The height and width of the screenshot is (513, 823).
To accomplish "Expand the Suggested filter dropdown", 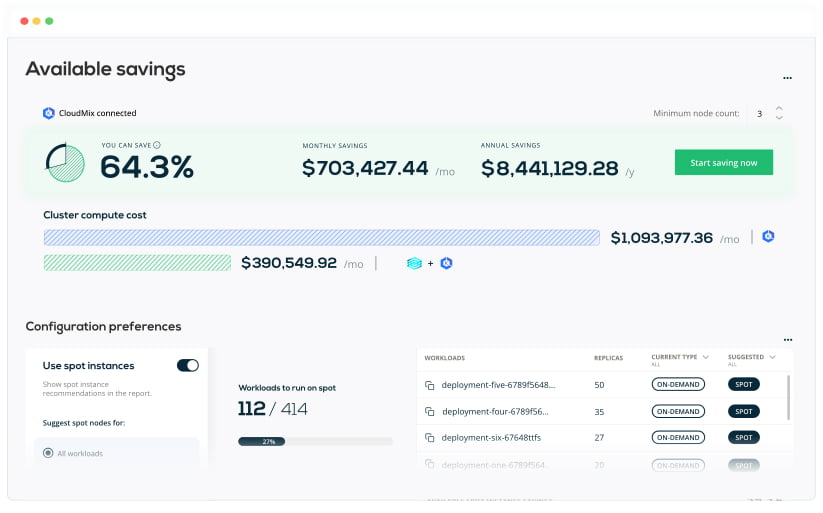I will tap(774, 357).
